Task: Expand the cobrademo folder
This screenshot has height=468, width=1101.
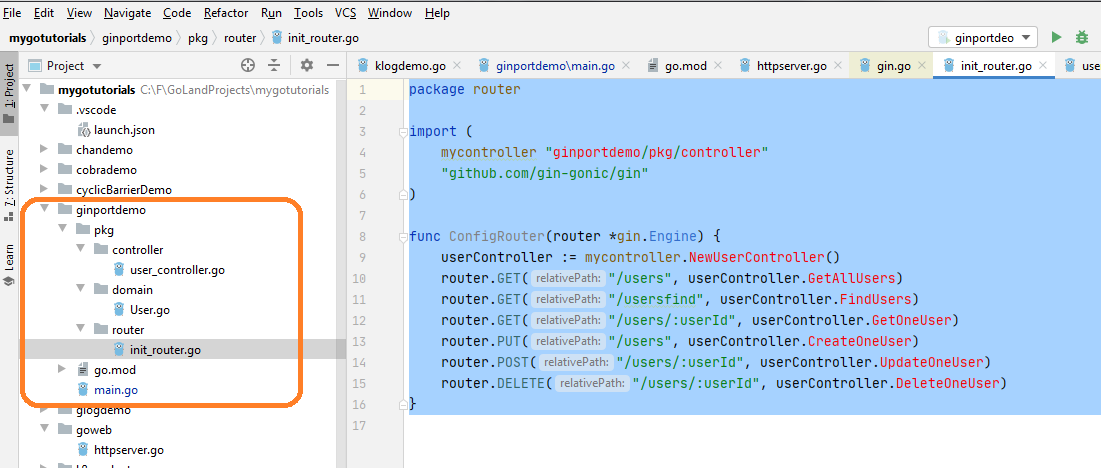Action: click(x=45, y=170)
